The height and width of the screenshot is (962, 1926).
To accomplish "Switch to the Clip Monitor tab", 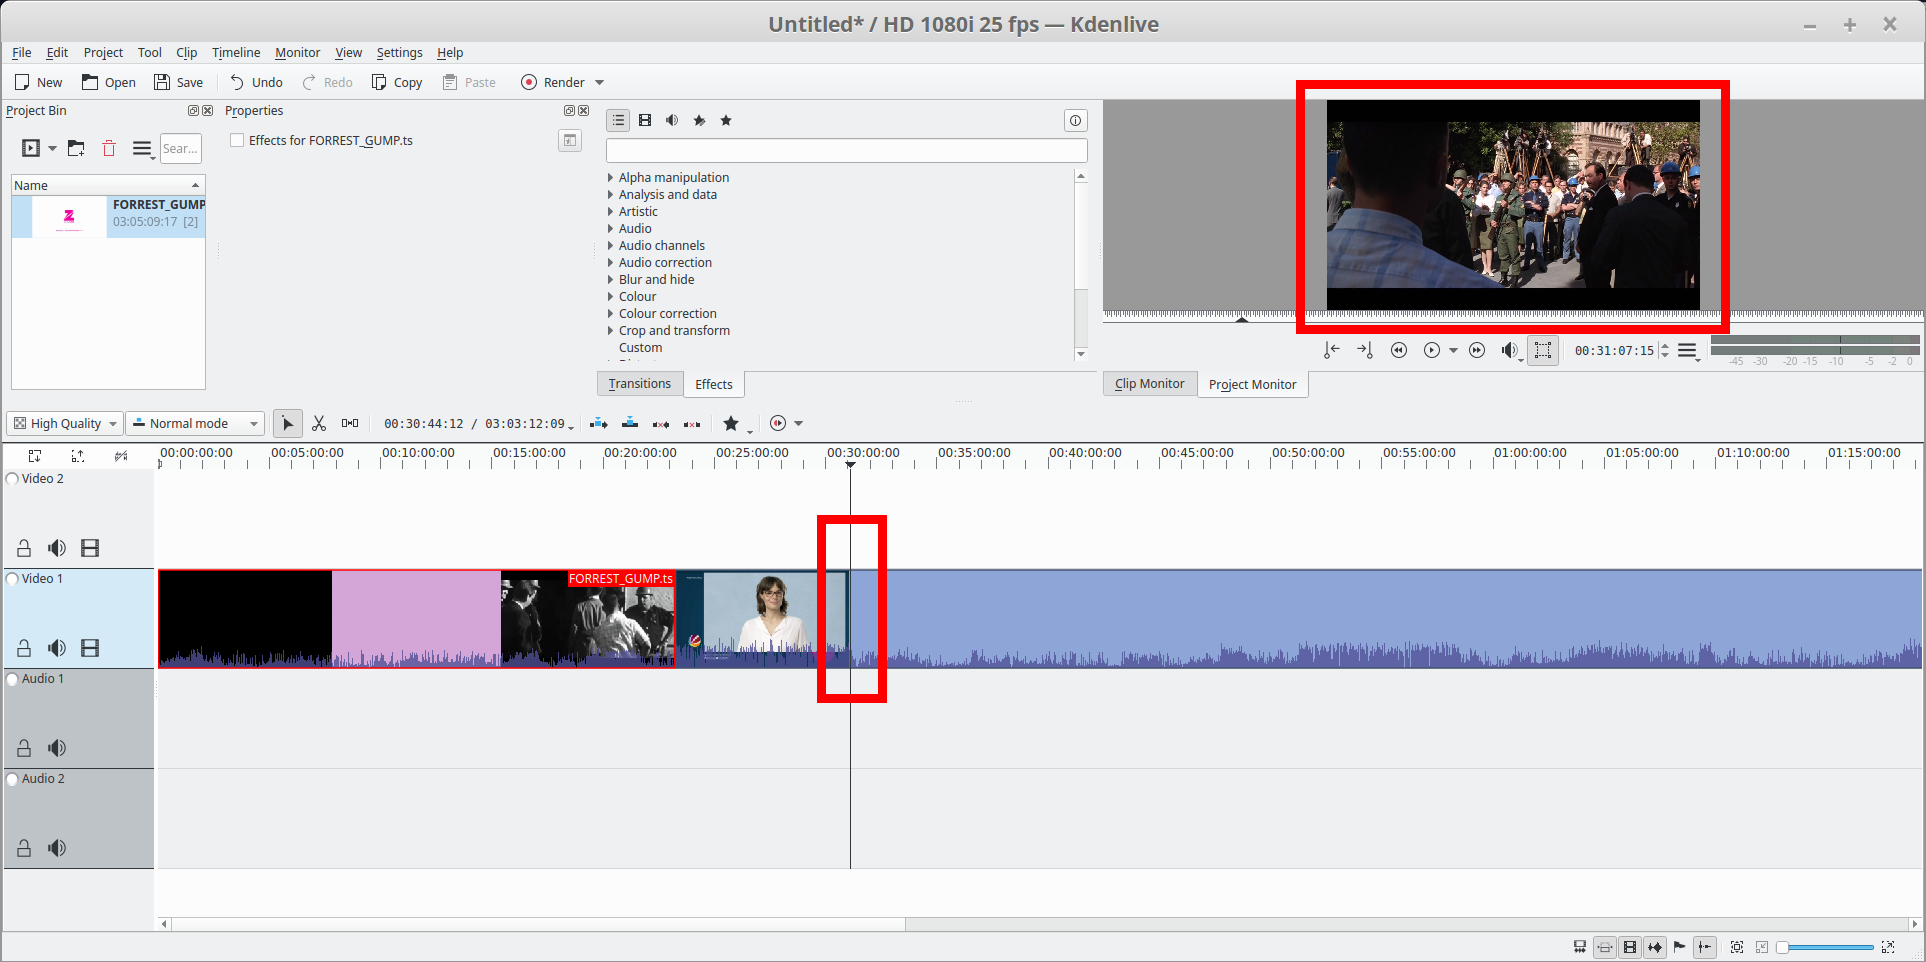I will click(x=1150, y=384).
